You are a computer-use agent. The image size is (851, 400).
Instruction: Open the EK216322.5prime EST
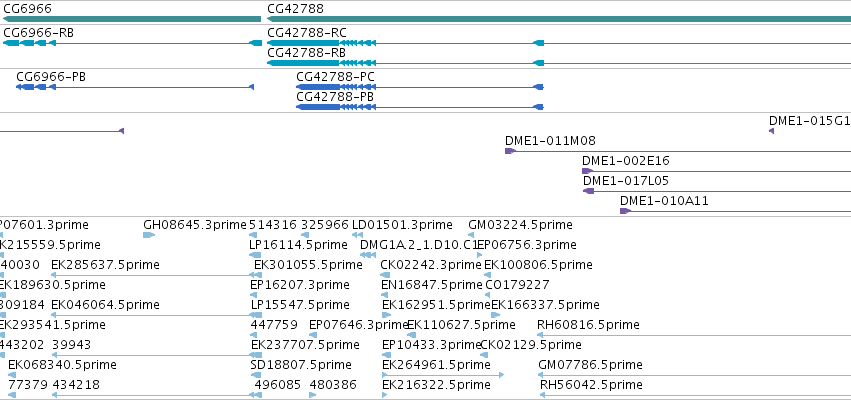pos(385,395)
